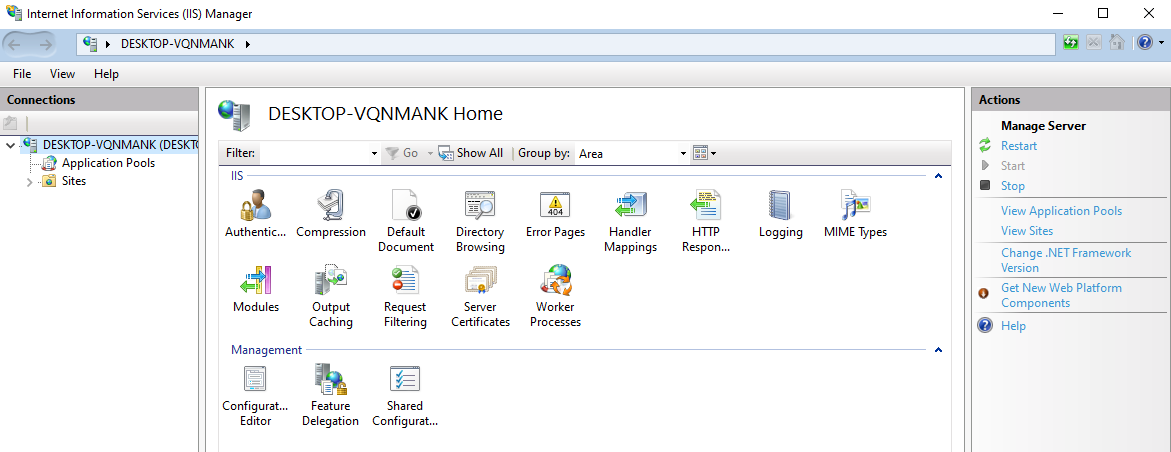Open the Authentication feature icon
This screenshot has height=452, width=1171.
coord(255,213)
